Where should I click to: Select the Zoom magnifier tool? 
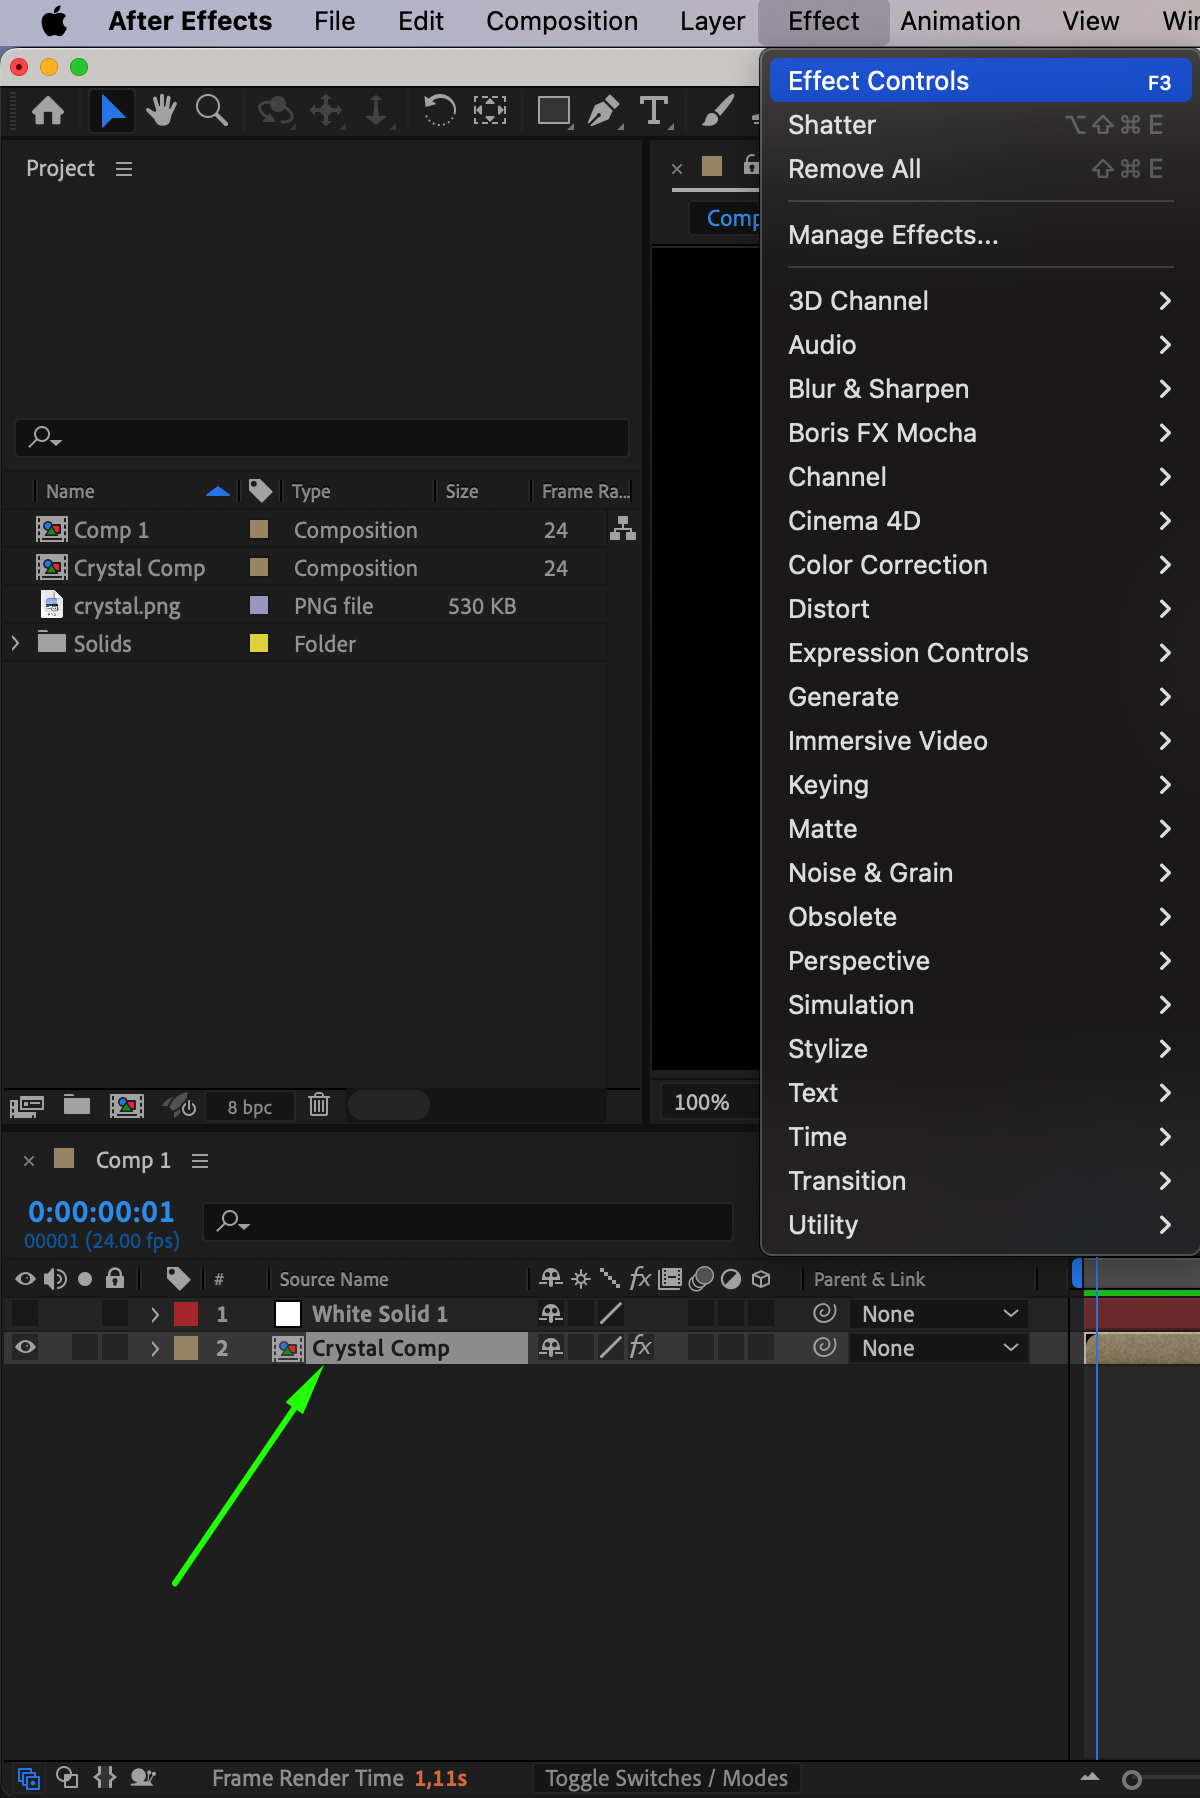[211, 110]
